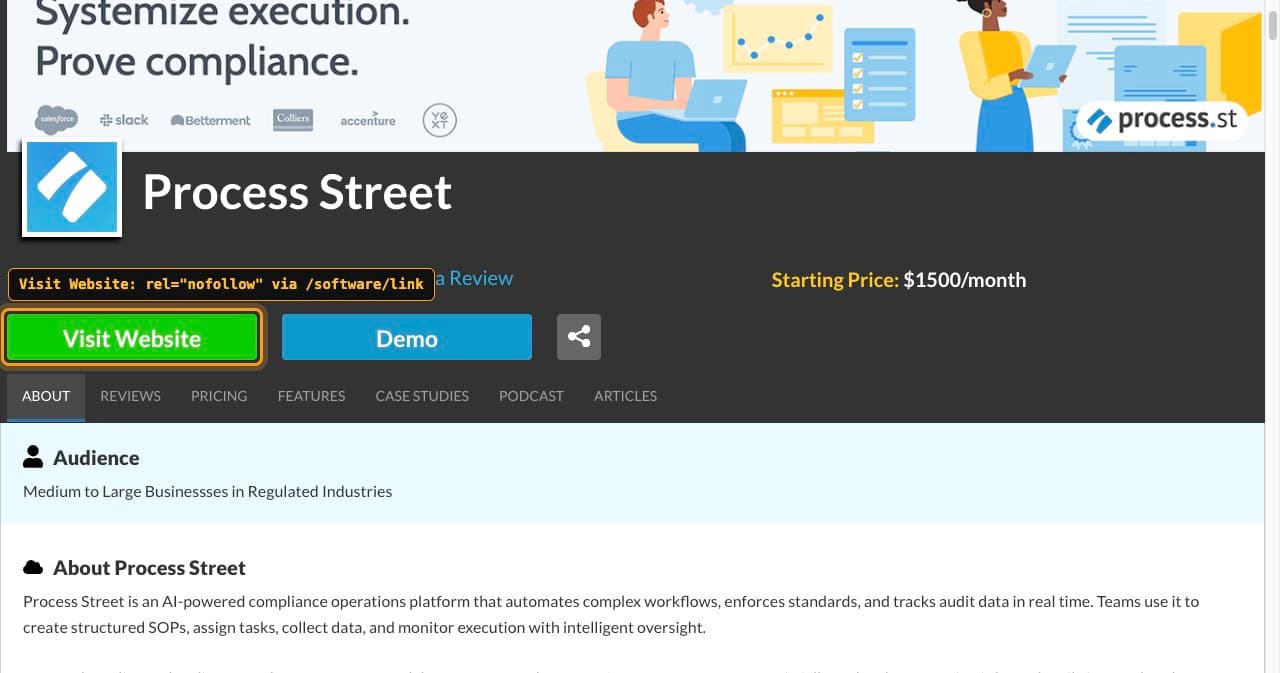Click 'Medium to Large Businessses in Regulated Industries' text
1280x673 pixels.
pos(207,491)
